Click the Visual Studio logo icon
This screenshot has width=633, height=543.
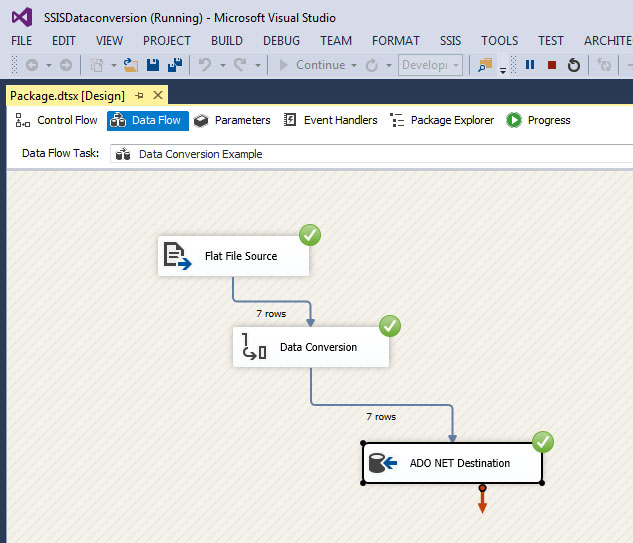(22, 17)
